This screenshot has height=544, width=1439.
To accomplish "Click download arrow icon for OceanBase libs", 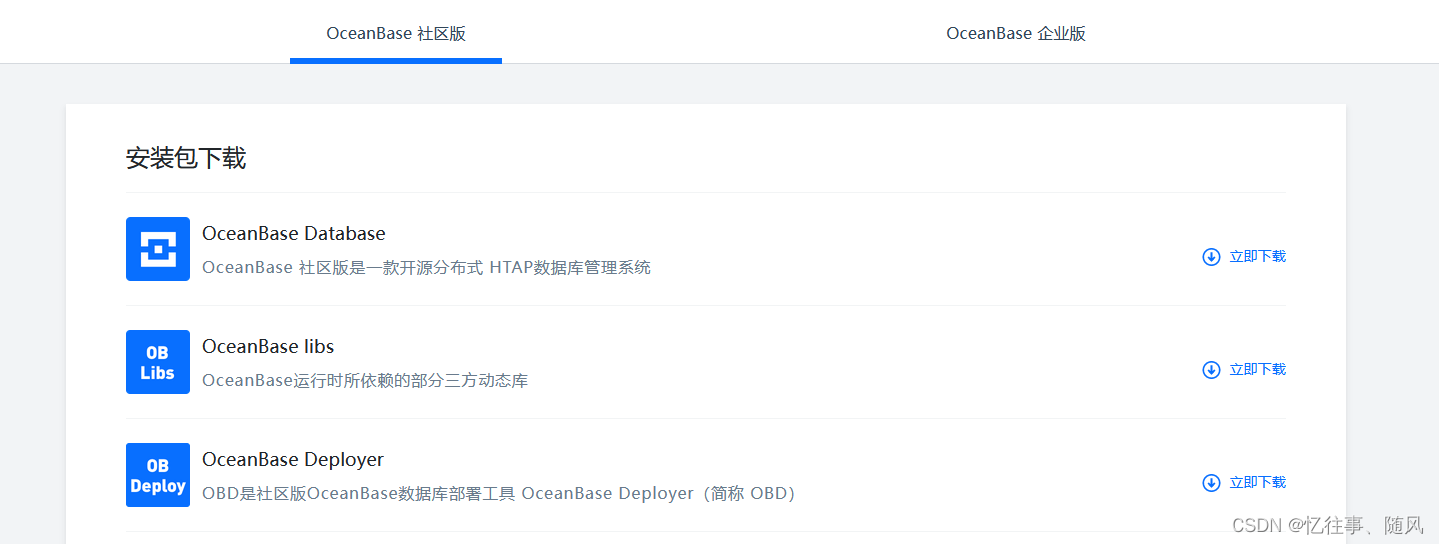I will pyautogui.click(x=1211, y=370).
